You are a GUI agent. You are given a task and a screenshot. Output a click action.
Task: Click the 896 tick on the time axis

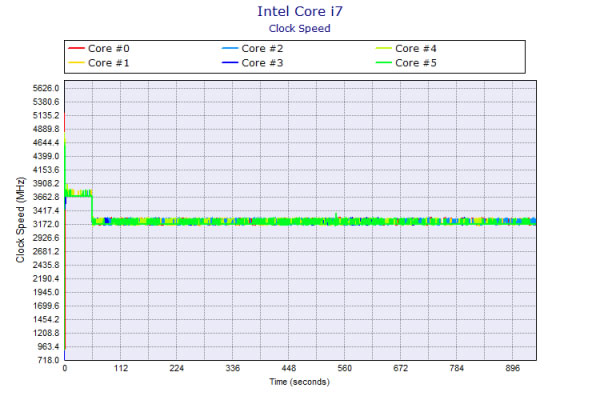[513, 368]
